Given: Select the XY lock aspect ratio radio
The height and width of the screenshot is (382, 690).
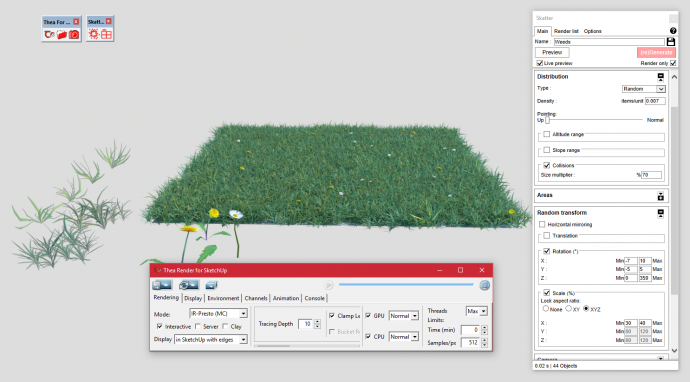Looking at the screenshot, I should coord(569,309).
